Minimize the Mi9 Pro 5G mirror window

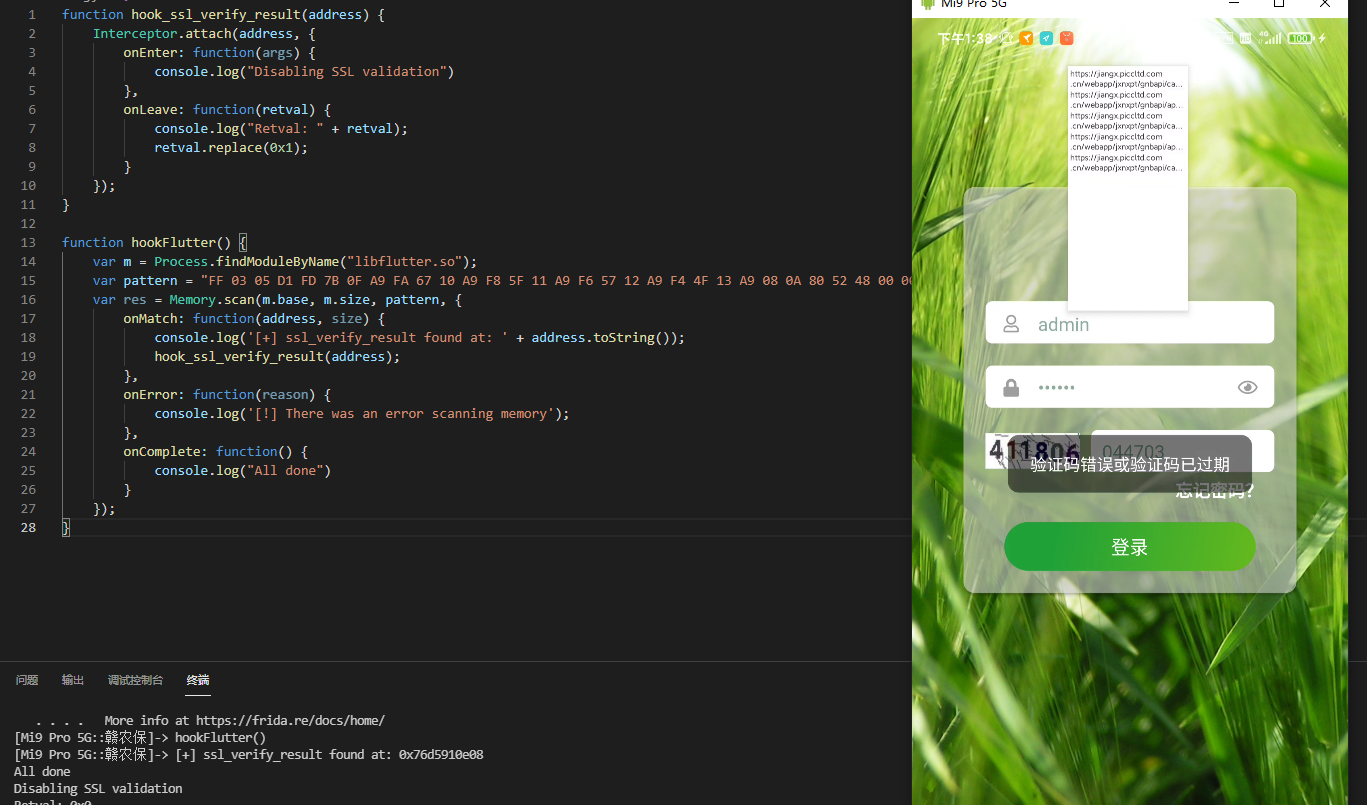pos(1232,4)
